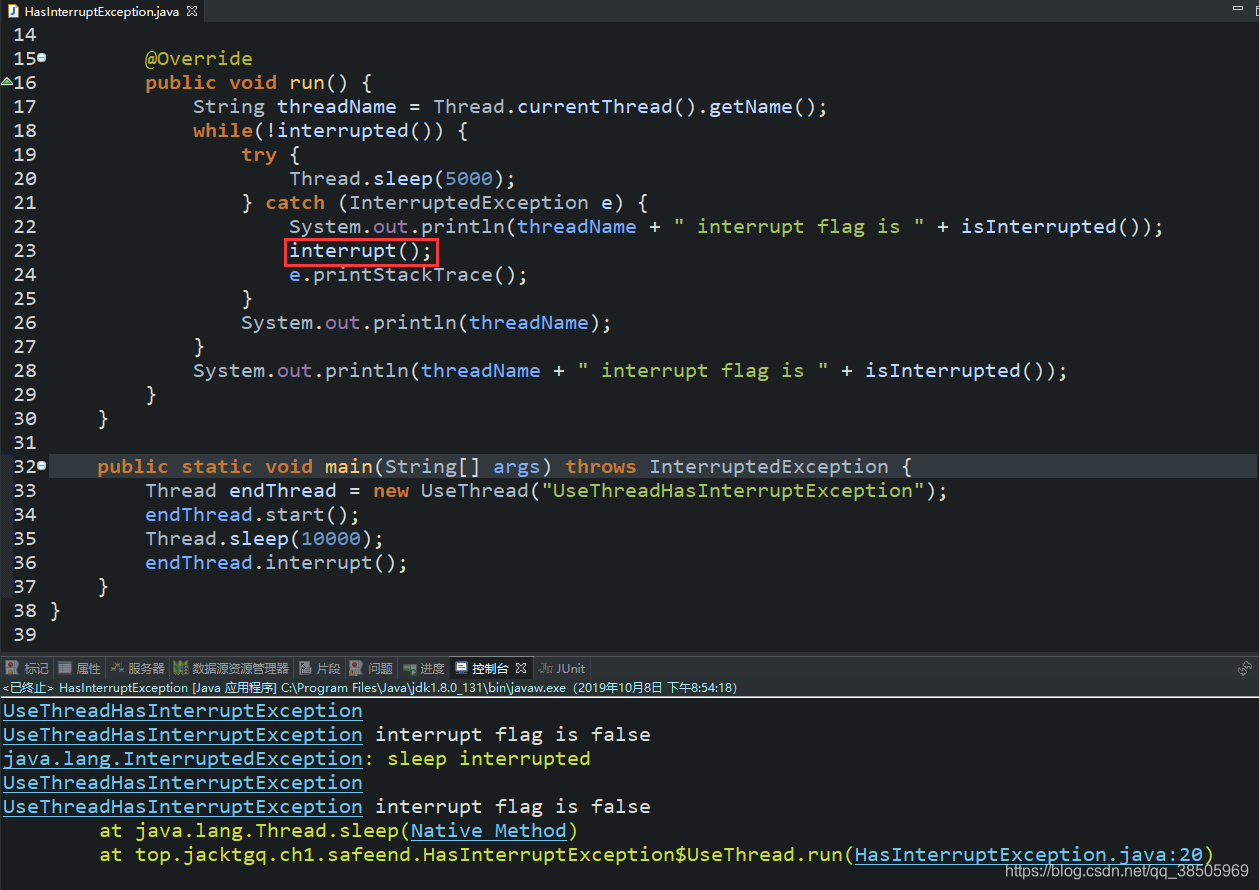Open the 服务器 (Servers) view tab
Viewport: 1259px width, 890px height.
click(x=138, y=668)
